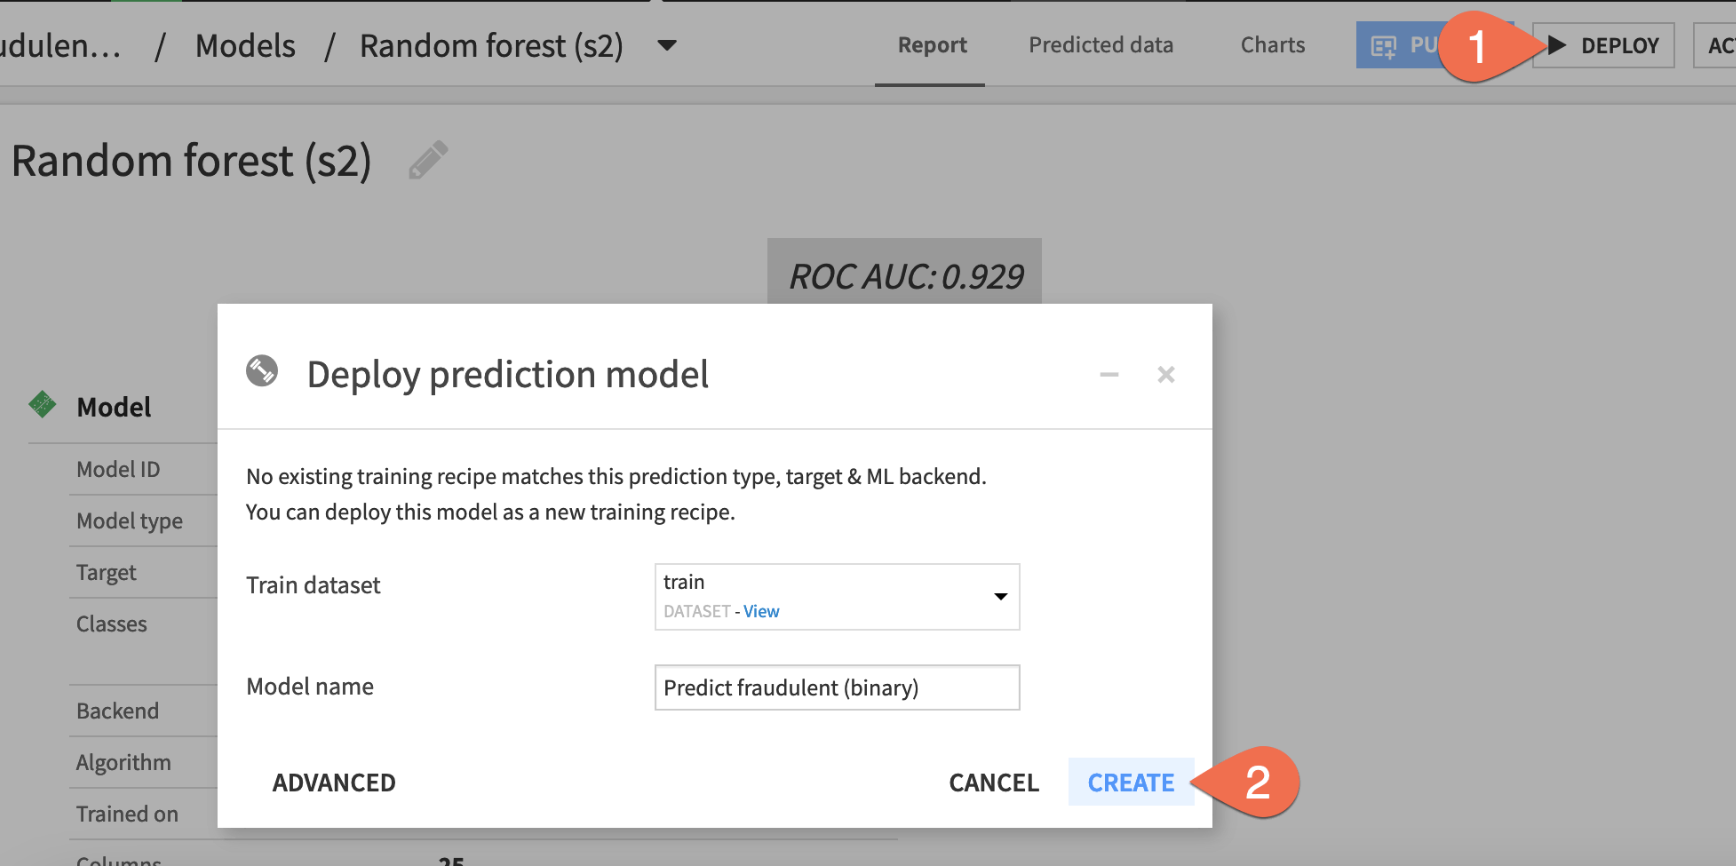Click the Publish dashboard icon
This screenshot has height=866, width=1736.
click(x=1384, y=46)
